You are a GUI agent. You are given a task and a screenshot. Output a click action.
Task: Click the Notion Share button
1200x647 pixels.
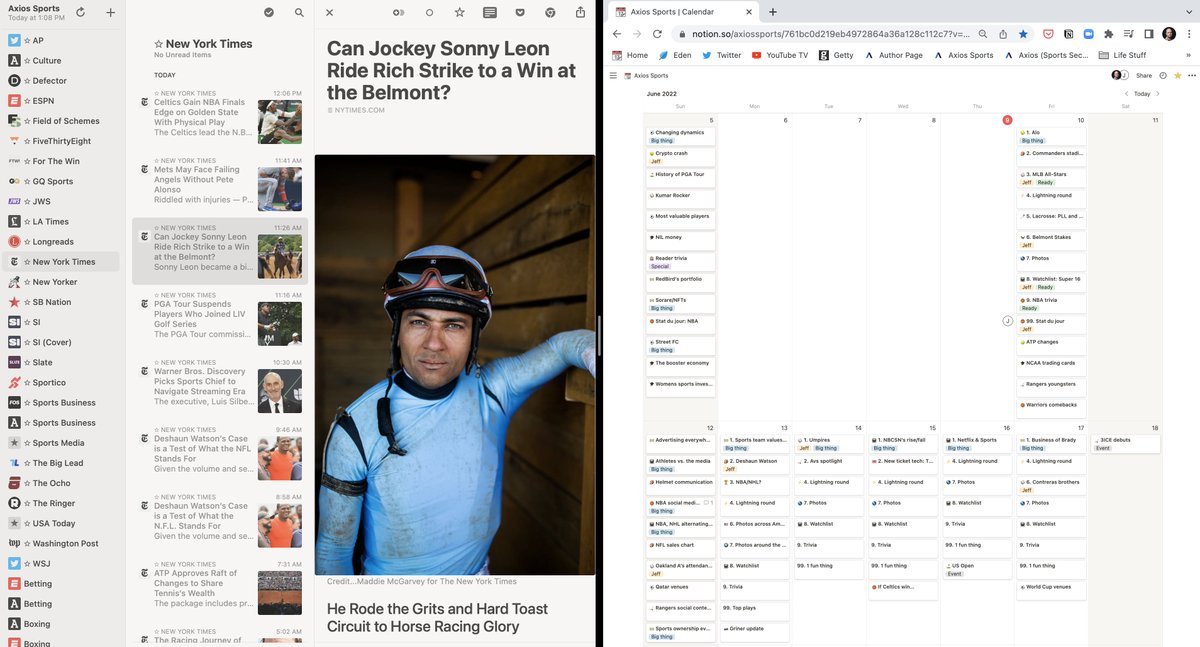[x=1143, y=75]
